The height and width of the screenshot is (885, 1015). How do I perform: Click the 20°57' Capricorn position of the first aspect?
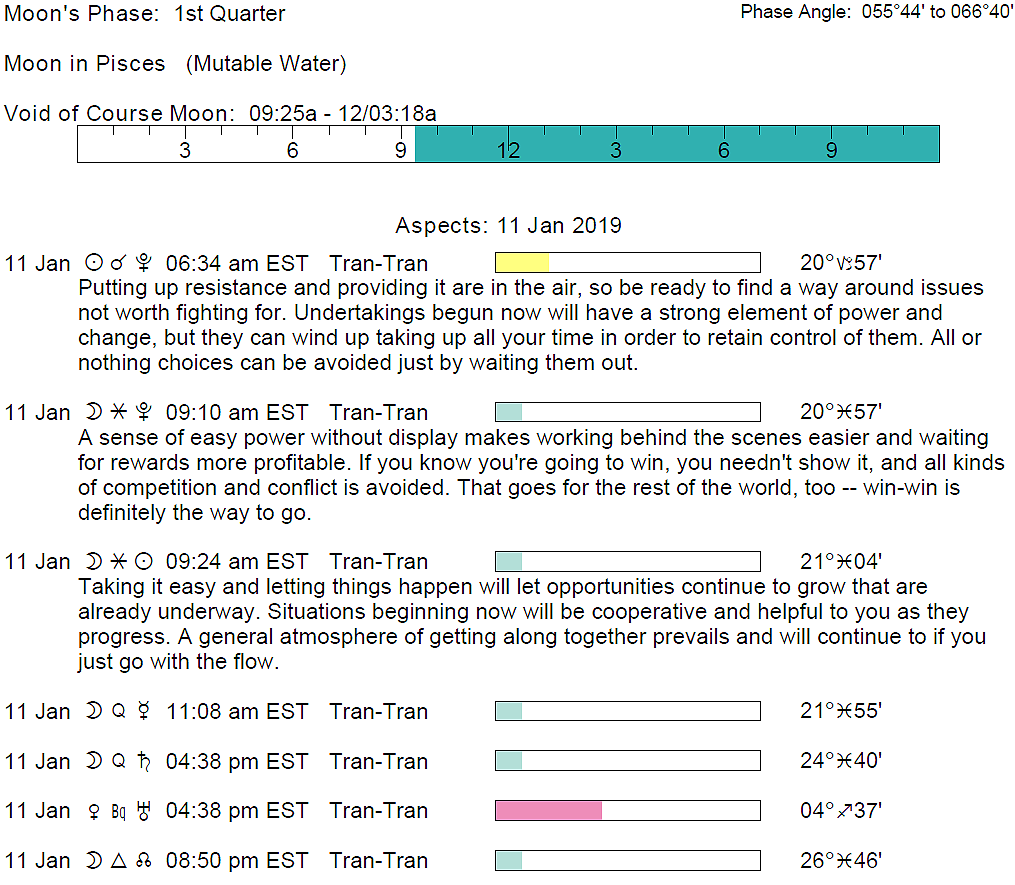coord(840,264)
